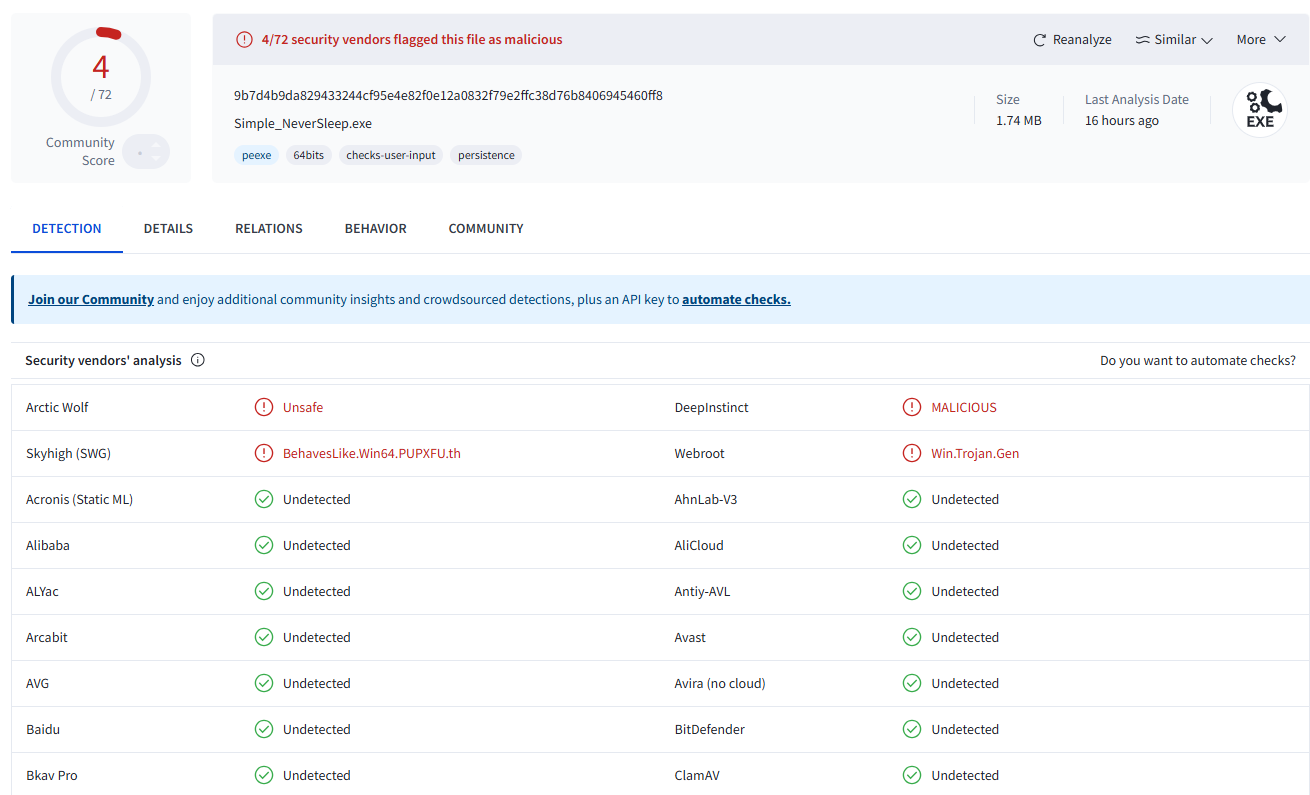Click the Simple_NeverSleep.exe file name
The height and width of the screenshot is (795, 1310).
tap(303, 124)
